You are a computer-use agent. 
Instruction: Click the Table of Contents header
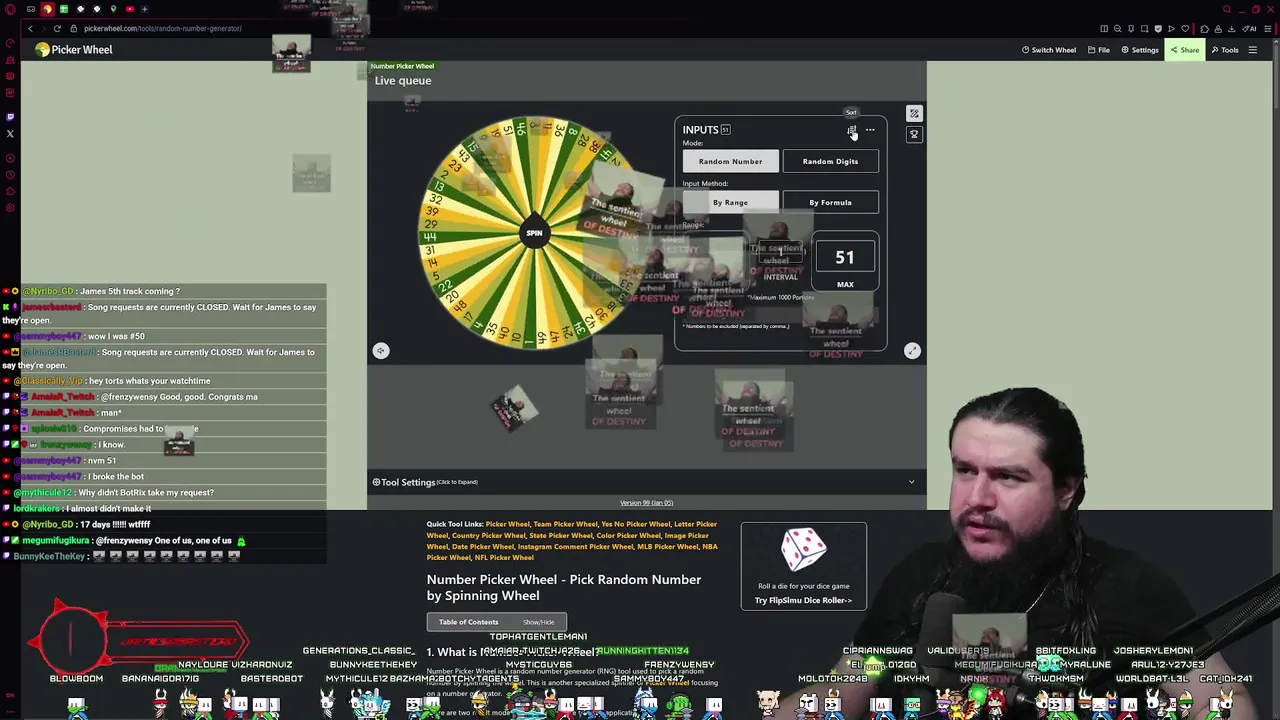coord(468,622)
